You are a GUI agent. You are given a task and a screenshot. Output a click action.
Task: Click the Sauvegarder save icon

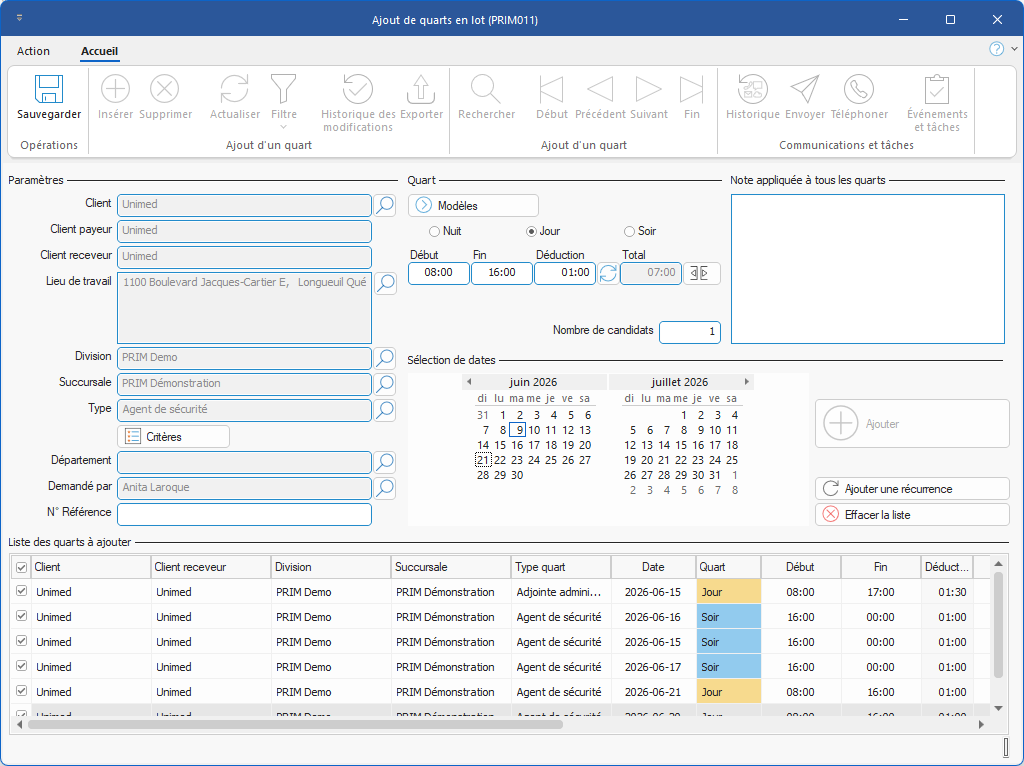49,89
